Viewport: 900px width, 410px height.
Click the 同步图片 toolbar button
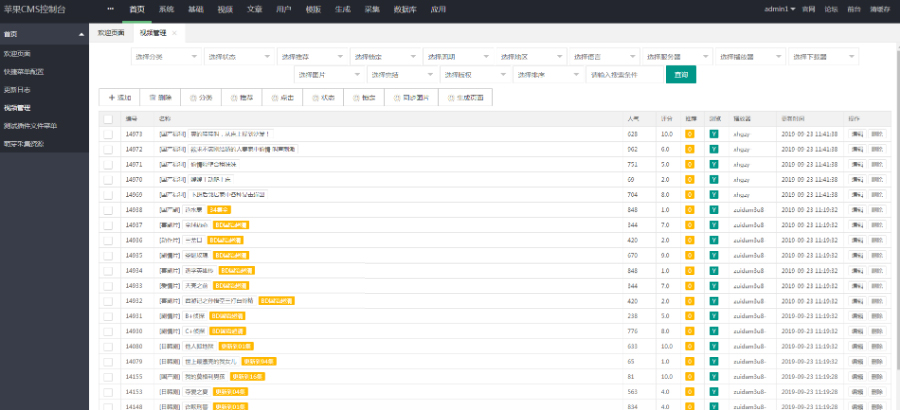411,98
